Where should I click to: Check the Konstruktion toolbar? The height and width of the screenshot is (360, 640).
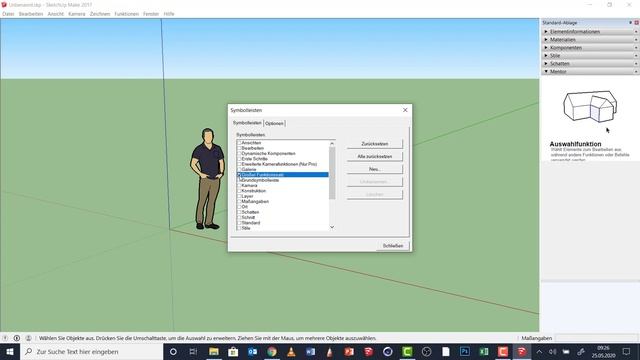pyautogui.click(x=239, y=191)
